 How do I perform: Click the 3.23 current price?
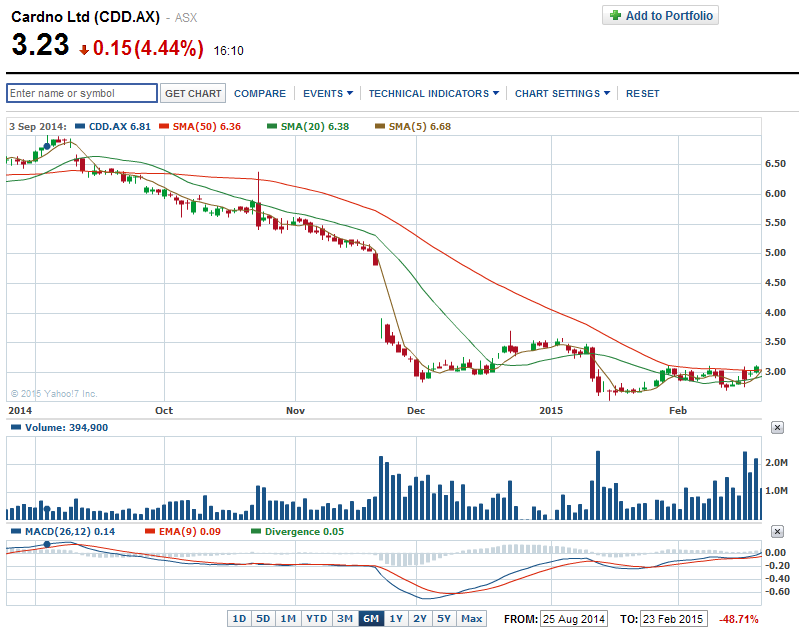[40, 44]
